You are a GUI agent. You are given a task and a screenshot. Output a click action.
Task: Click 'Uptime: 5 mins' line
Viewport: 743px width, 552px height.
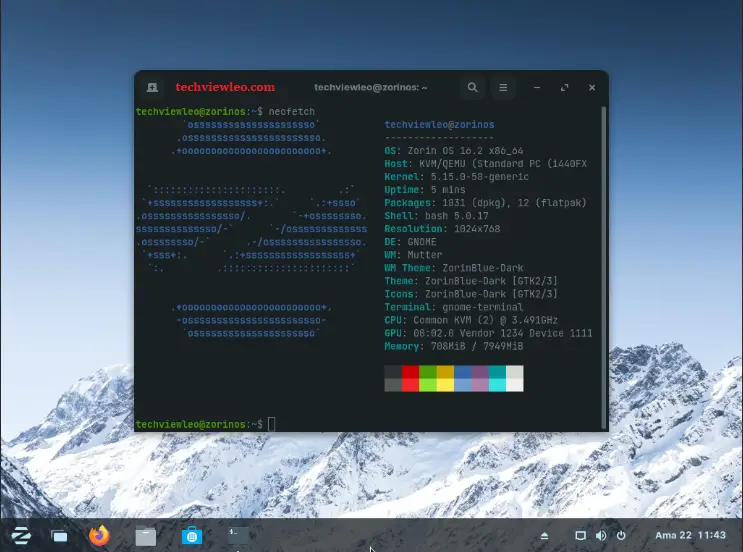tap(425, 190)
